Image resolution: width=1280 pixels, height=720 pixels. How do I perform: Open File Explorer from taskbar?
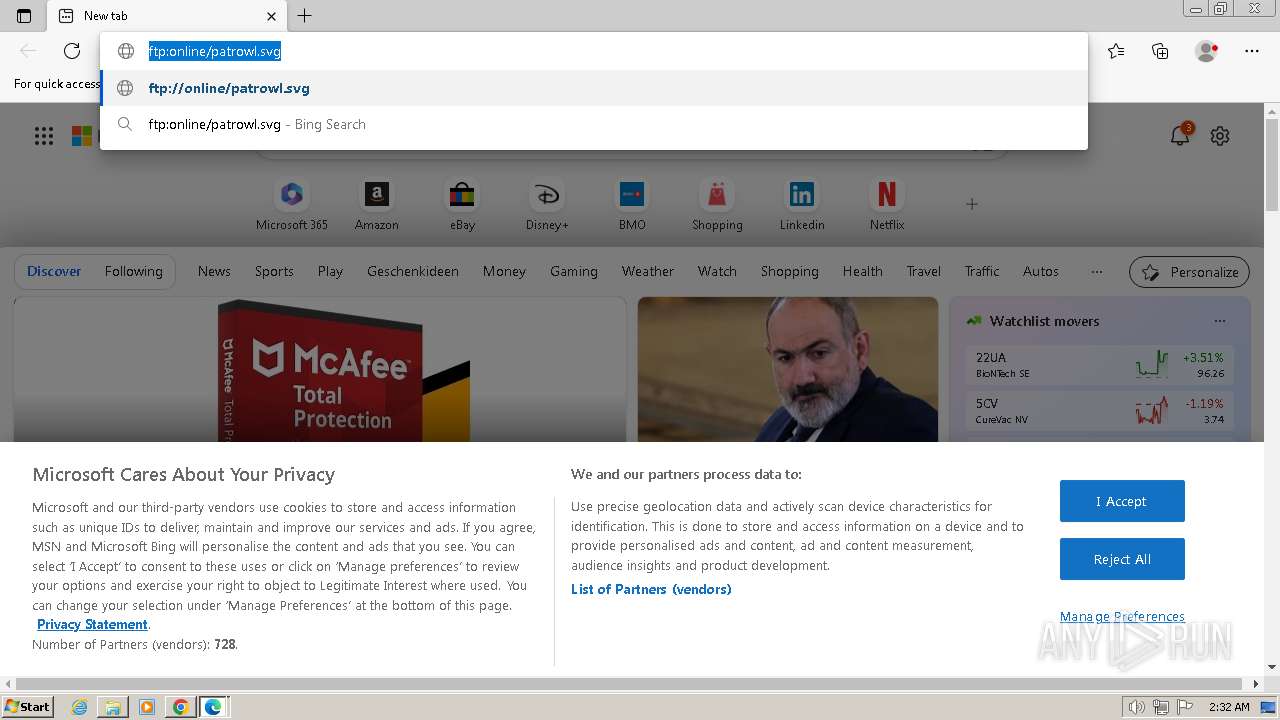click(113, 707)
